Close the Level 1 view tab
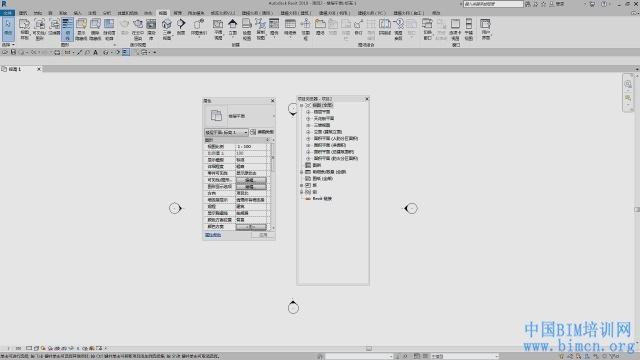640x360 pixels. [39, 69]
